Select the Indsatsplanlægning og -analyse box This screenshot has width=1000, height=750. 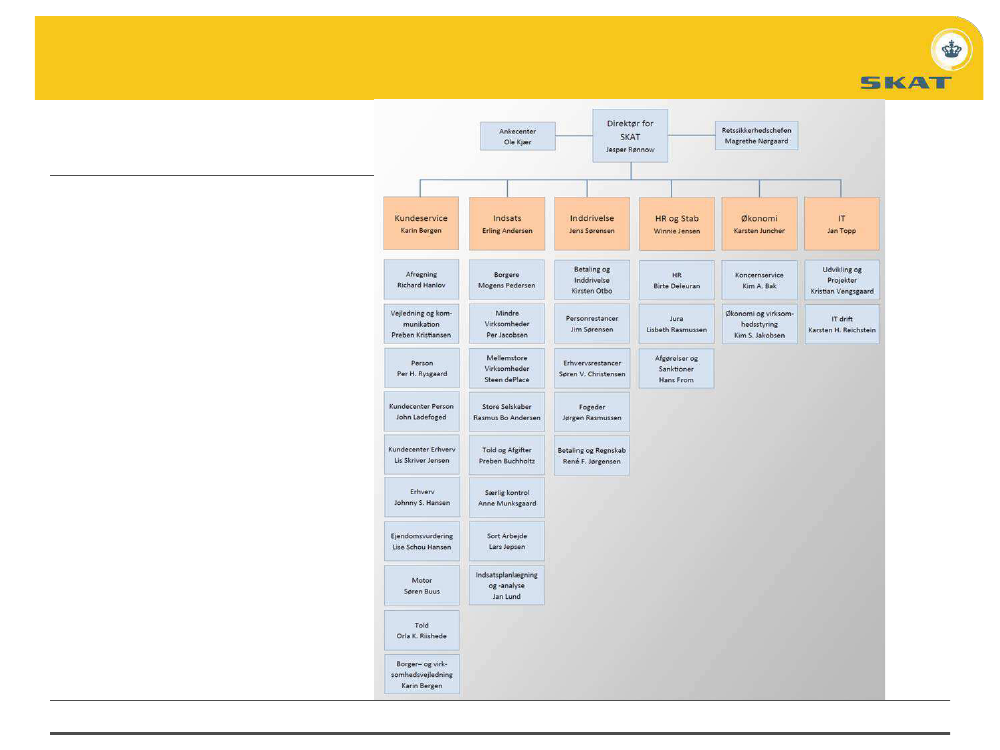click(x=507, y=585)
